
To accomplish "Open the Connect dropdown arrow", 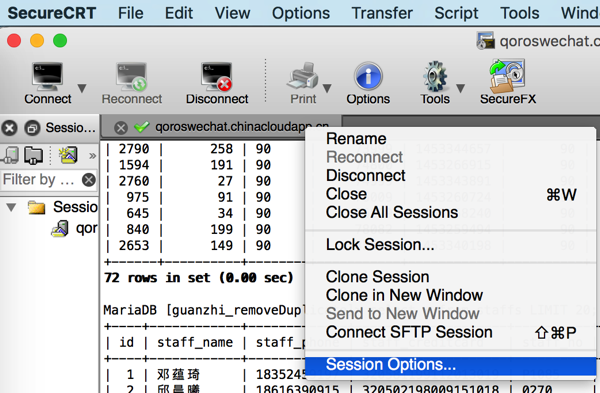I will 82,88.
